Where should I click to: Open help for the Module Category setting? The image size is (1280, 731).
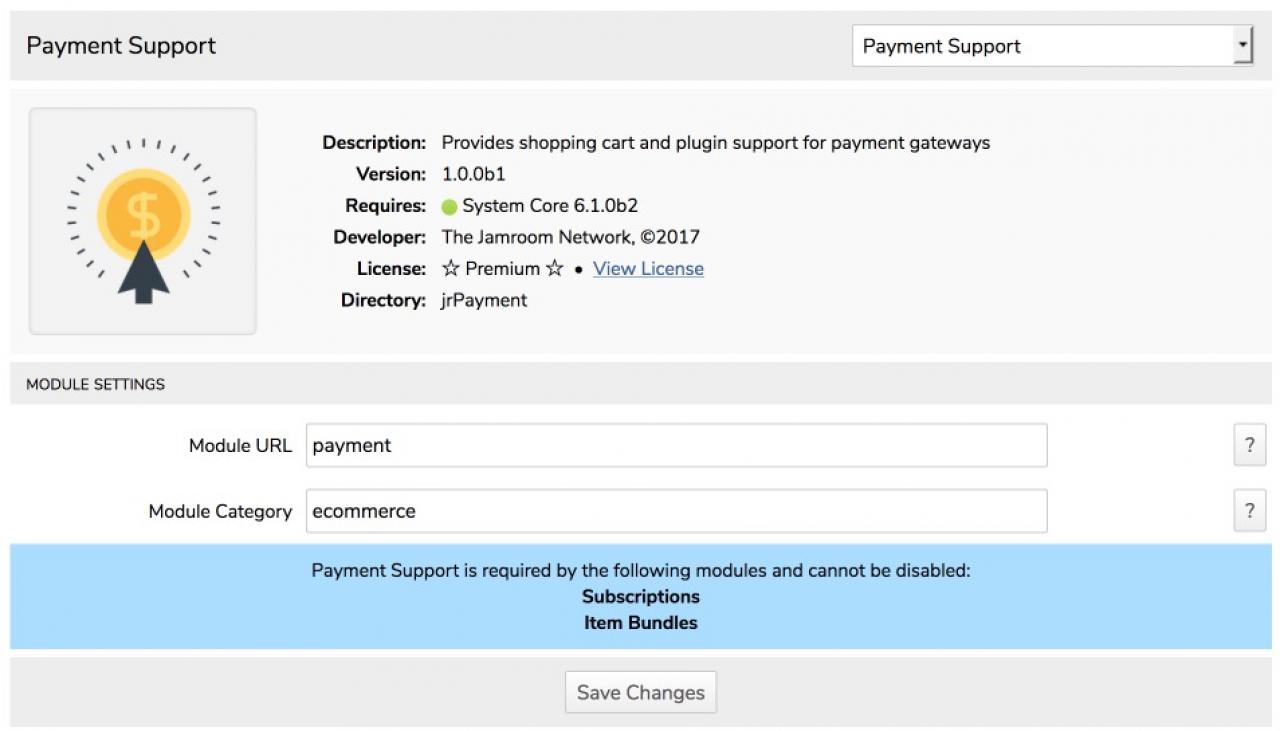coord(1249,511)
